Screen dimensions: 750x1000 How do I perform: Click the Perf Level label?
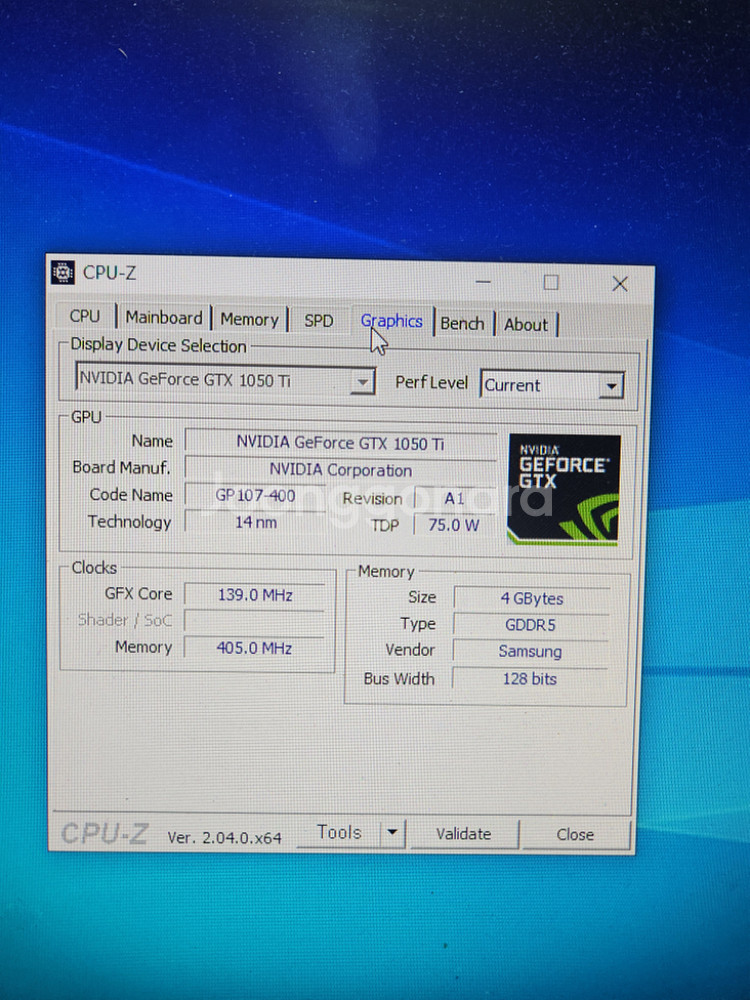[x=432, y=383]
